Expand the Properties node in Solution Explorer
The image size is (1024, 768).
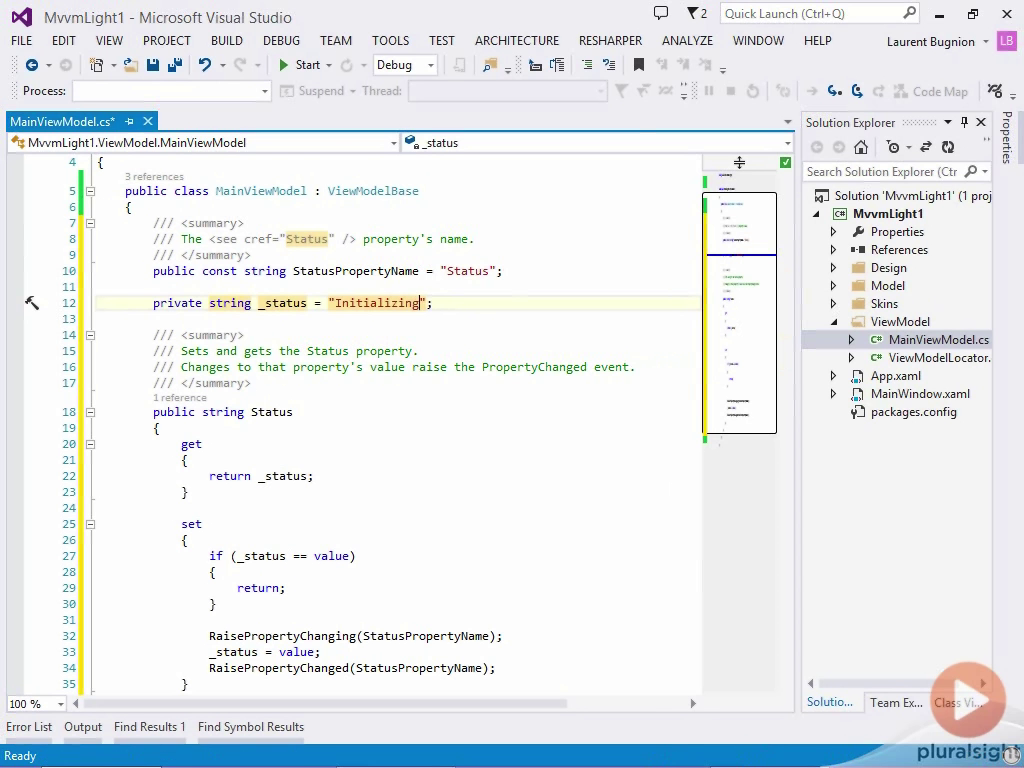[x=833, y=232]
